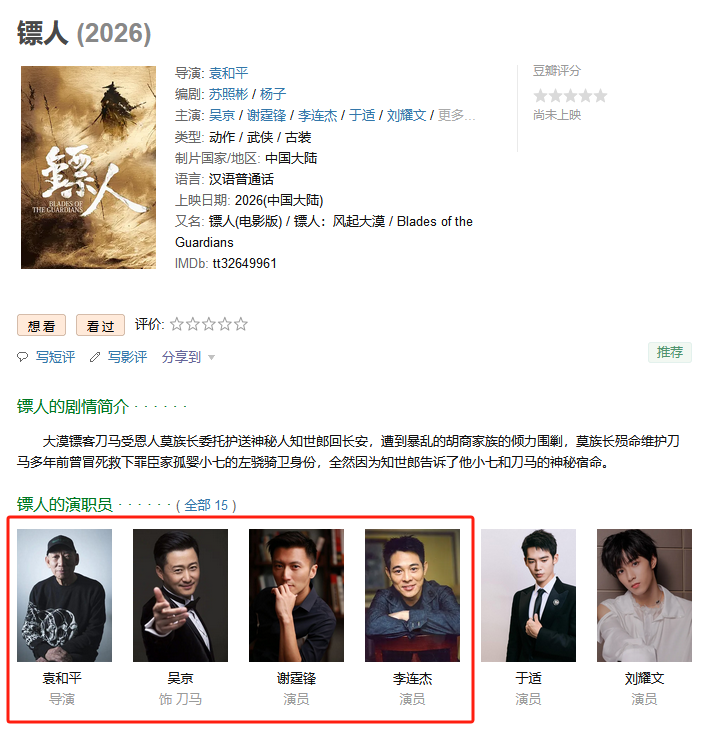
Task: Open the 镖人 movie poster image
Action: (88, 167)
